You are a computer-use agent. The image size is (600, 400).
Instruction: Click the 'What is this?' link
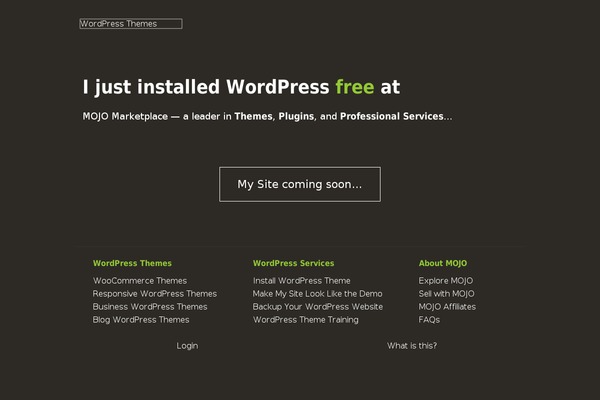(x=412, y=346)
